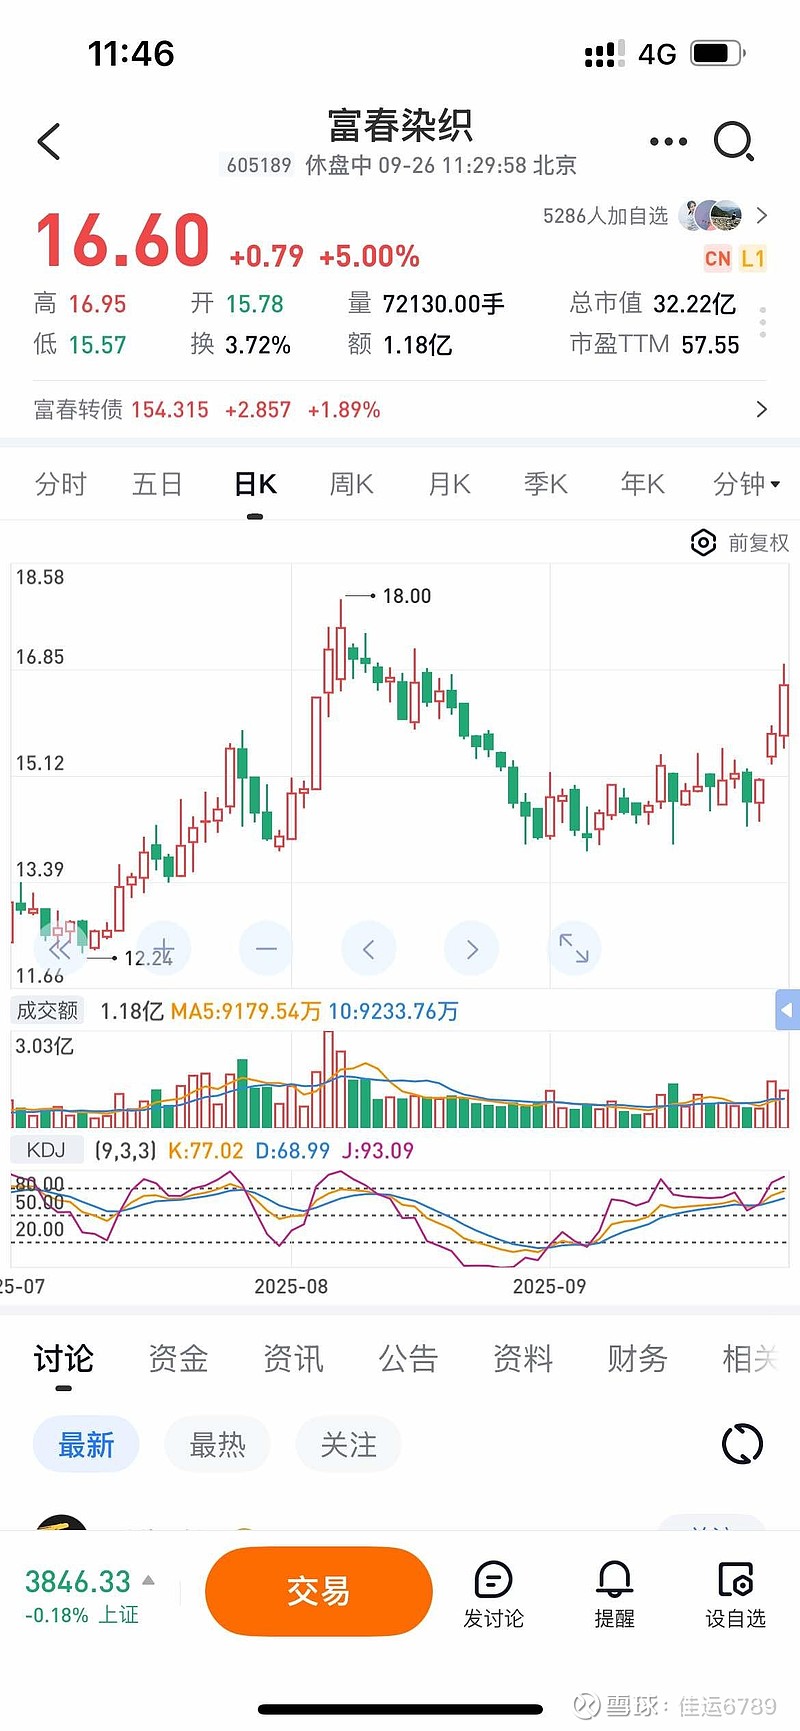Viewport: 800px width, 1731px height.
Task: Open the 前复权 chart settings gear
Action: click(703, 543)
